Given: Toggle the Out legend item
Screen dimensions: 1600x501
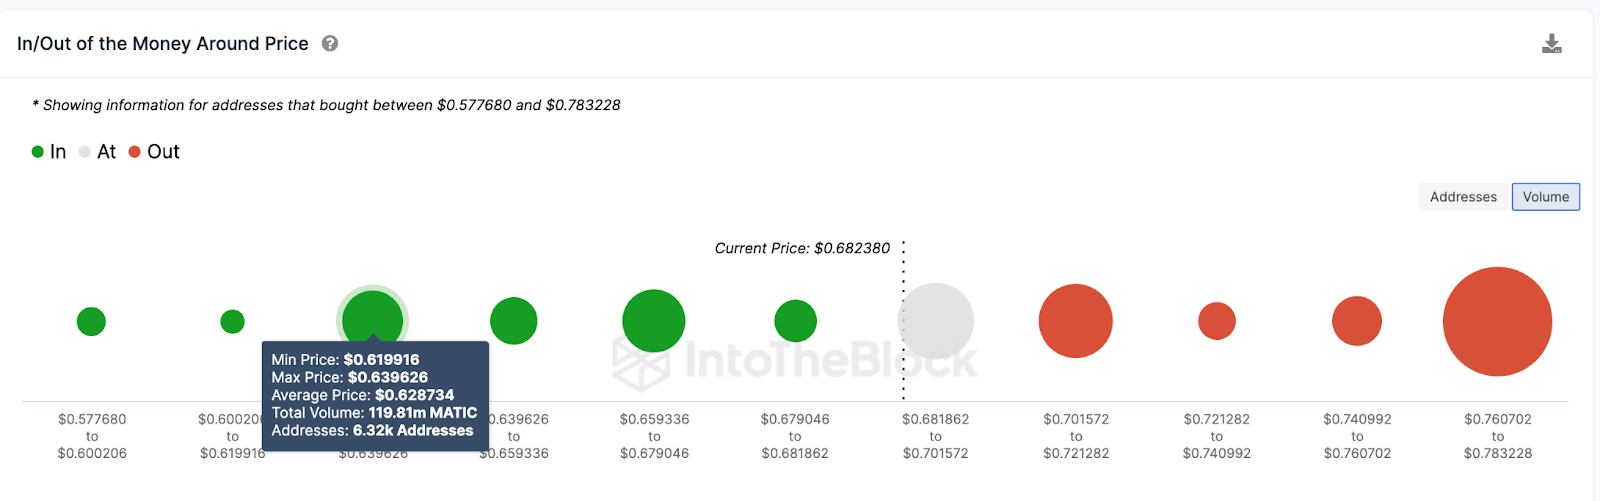Looking at the screenshot, I should tap(154, 152).
